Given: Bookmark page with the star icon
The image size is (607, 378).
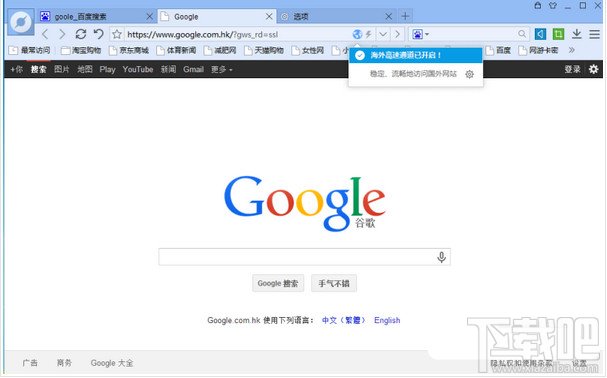Looking at the screenshot, I should (117, 34).
